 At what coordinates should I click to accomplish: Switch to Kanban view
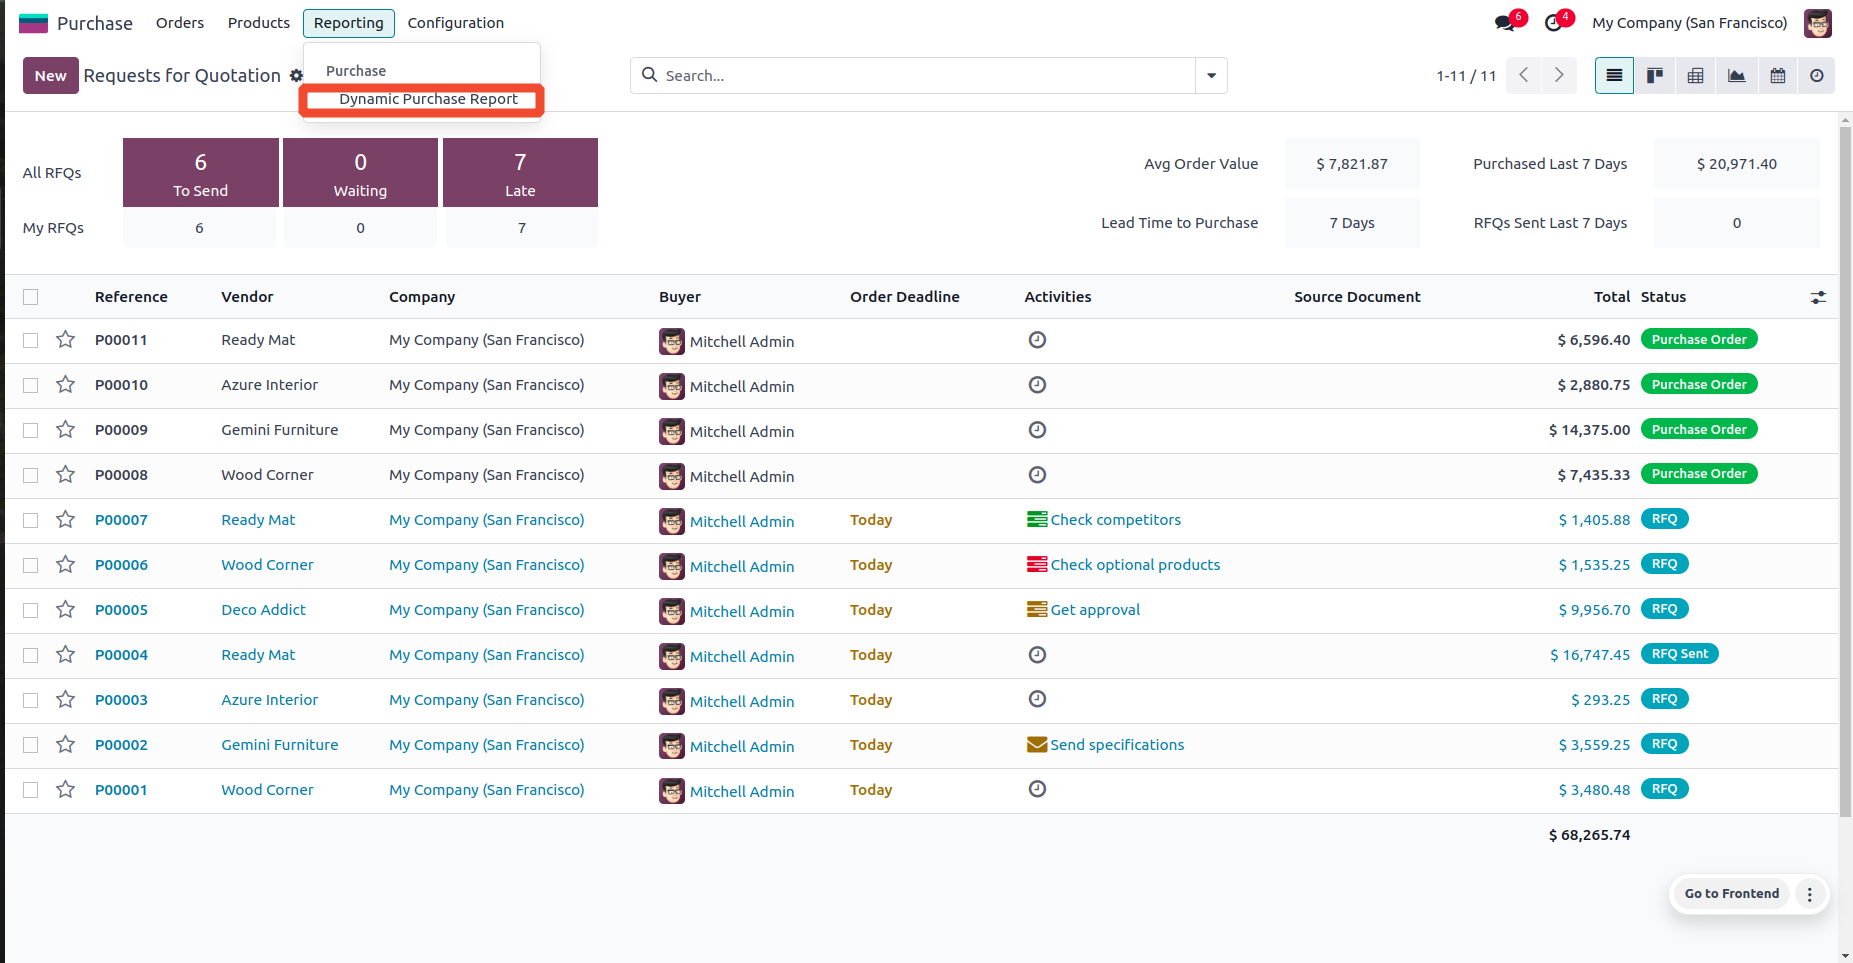pos(1655,76)
